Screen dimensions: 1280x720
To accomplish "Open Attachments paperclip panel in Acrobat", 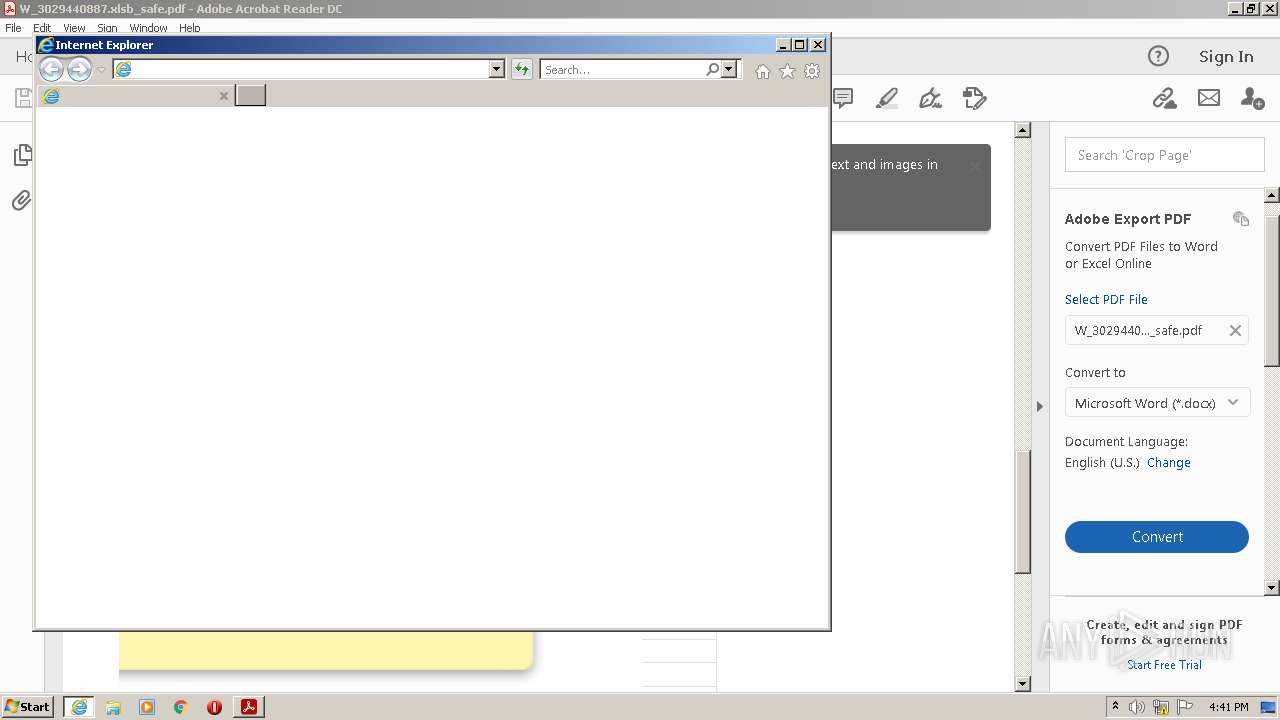I will (x=21, y=200).
